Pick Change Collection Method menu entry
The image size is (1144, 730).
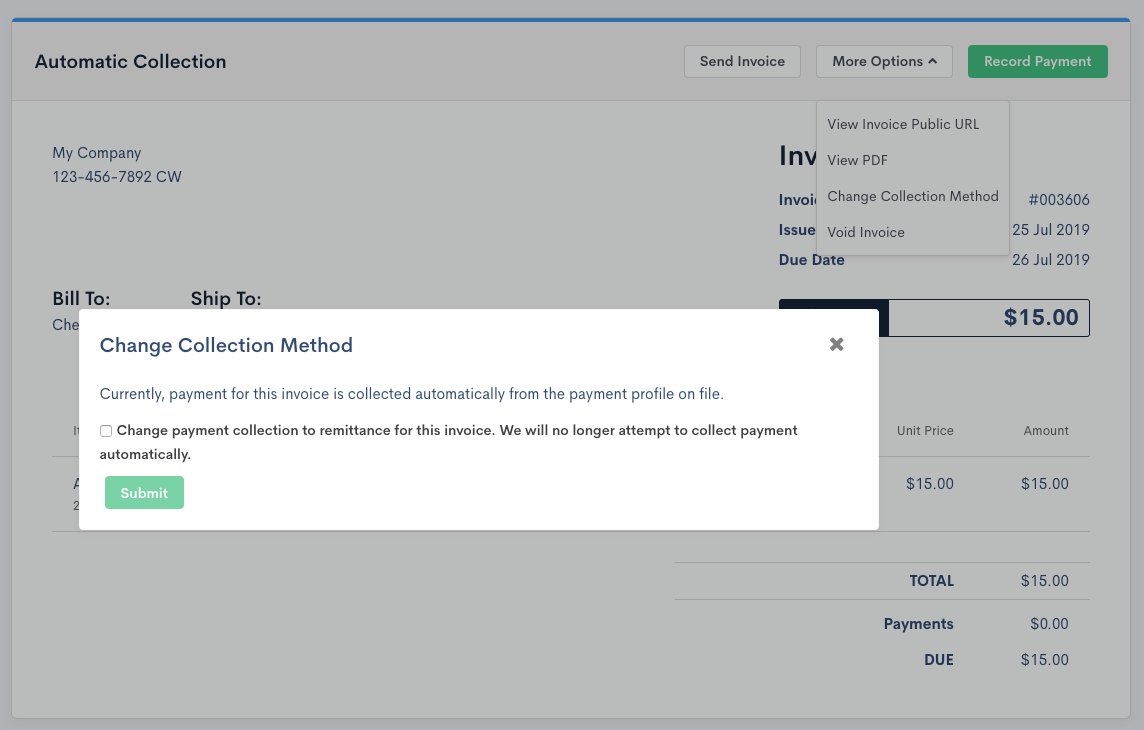912,196
